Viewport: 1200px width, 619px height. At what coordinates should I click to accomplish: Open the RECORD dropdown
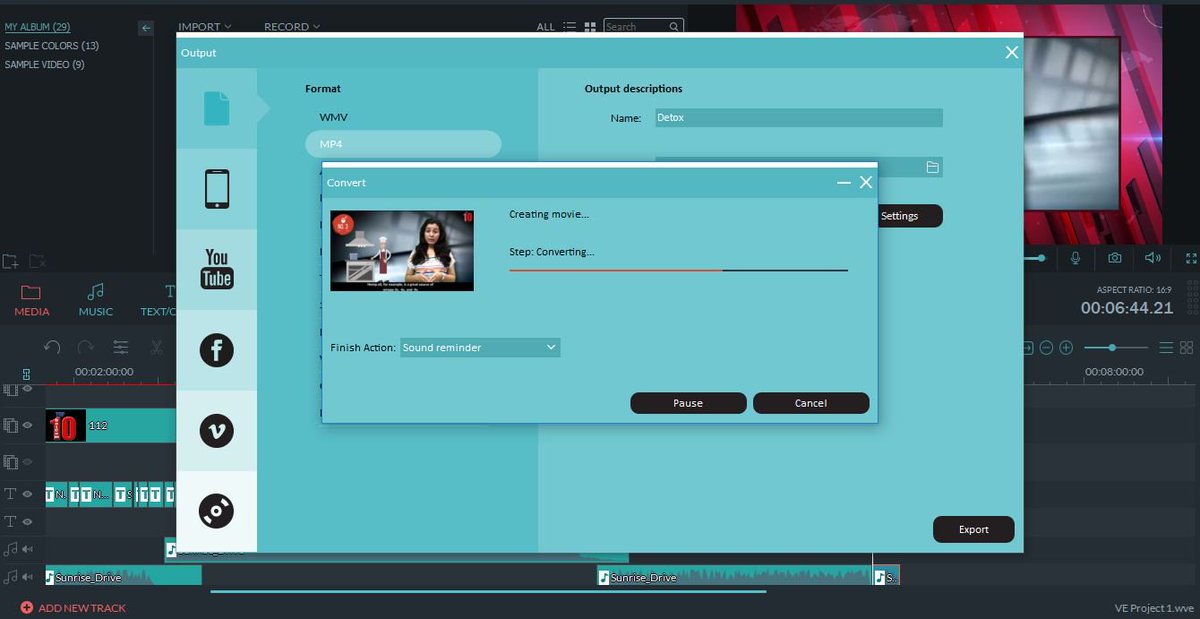pos(292,27)
